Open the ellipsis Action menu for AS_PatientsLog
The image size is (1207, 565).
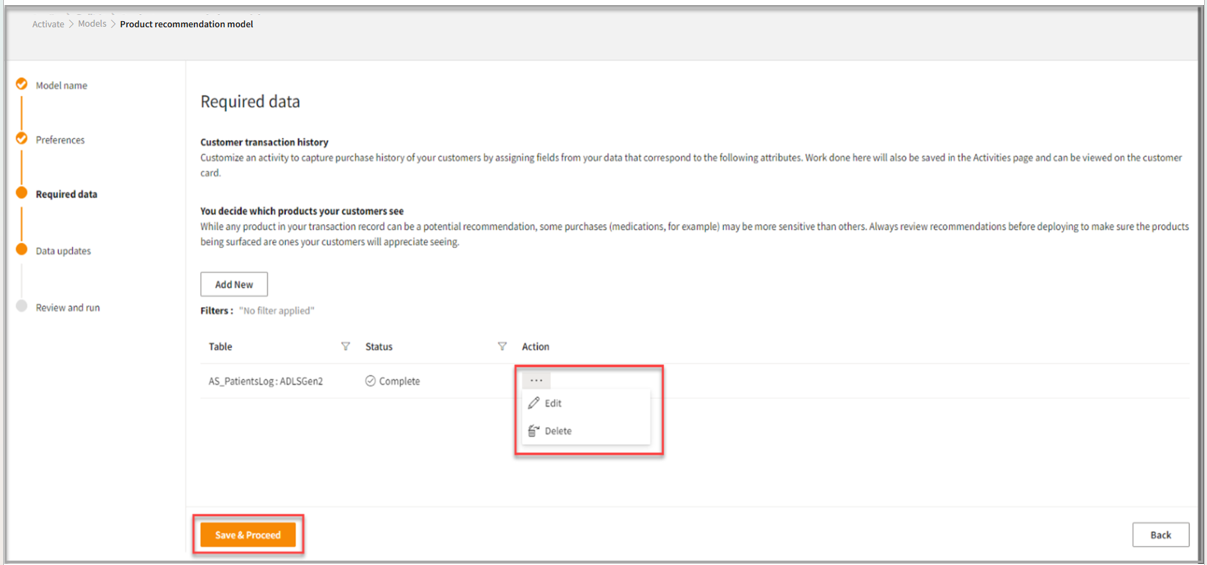tap(536, 380)
